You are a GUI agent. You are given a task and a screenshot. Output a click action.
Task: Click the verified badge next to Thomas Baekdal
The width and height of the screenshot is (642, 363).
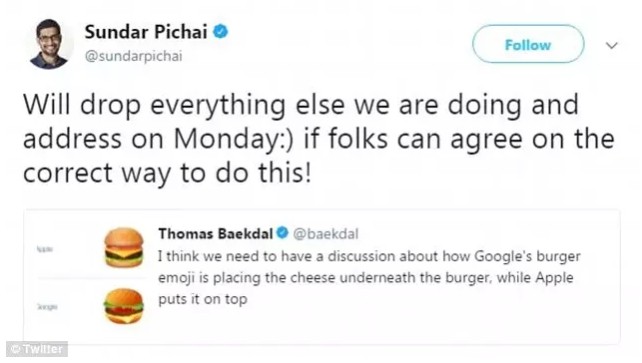pos(282,233)
